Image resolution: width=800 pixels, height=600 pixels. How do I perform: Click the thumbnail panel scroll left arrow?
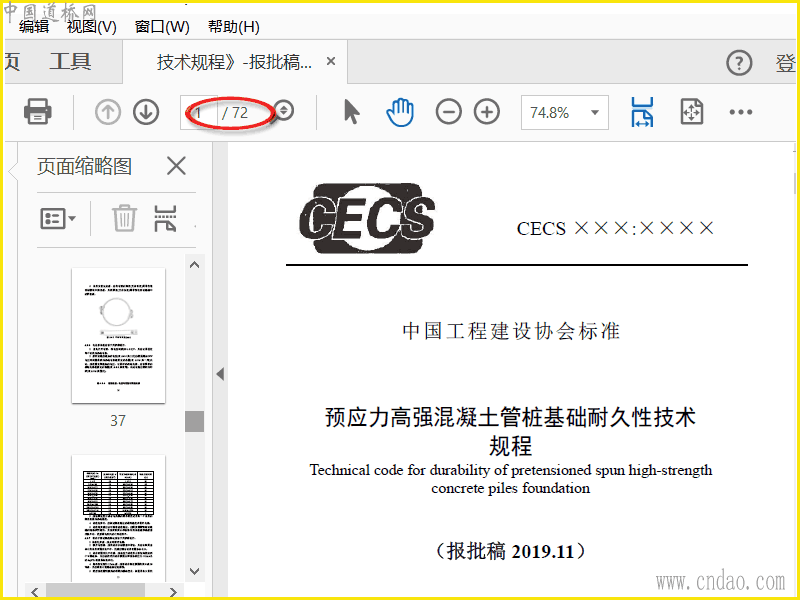35,592
